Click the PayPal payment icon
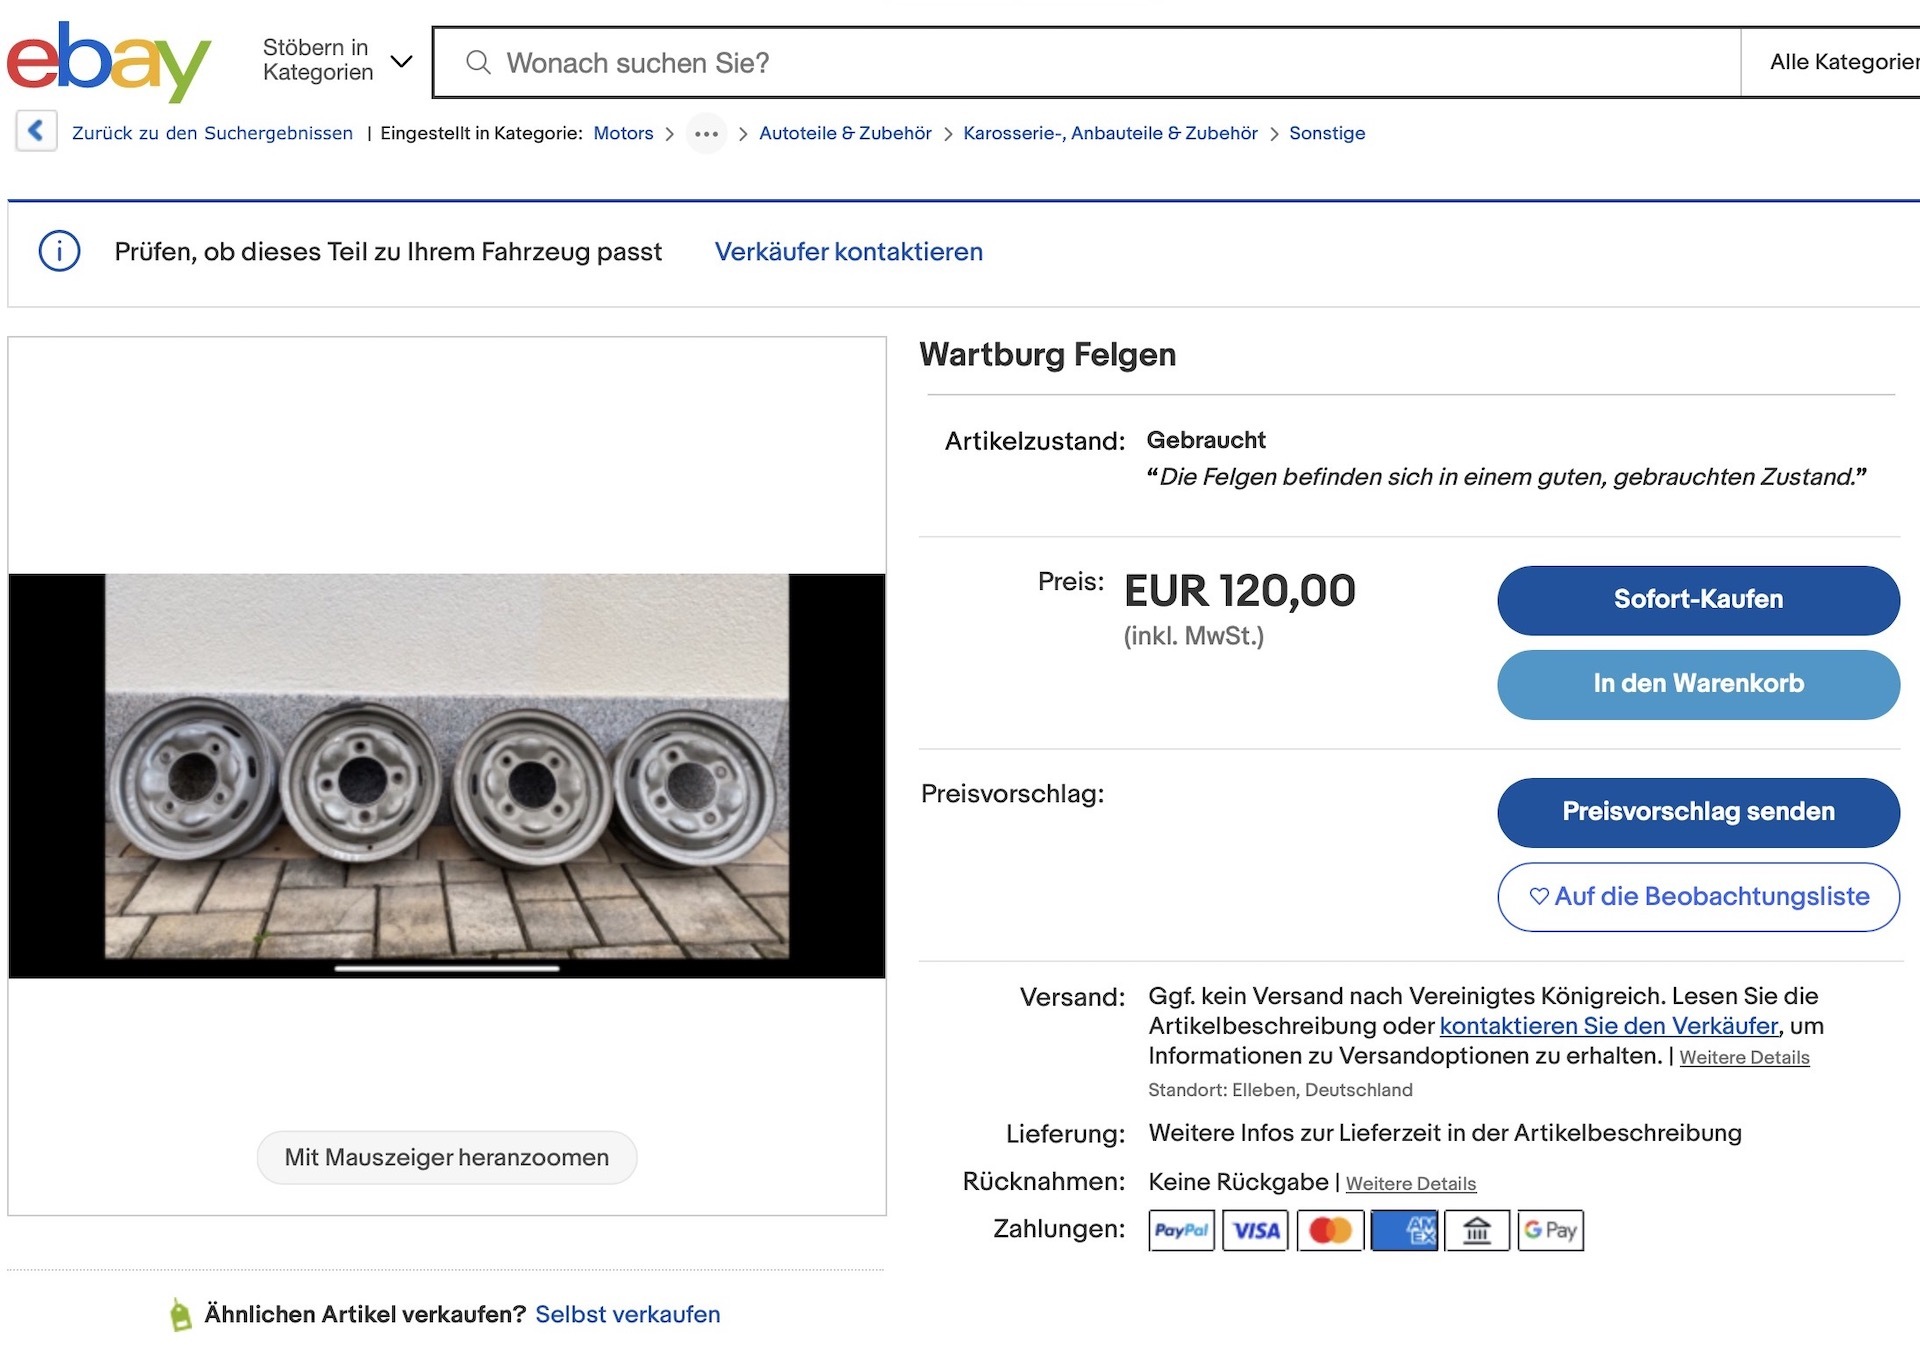This screenshot has height=1362, width=1920. pyautogui.click(x=1181, y=1230)
